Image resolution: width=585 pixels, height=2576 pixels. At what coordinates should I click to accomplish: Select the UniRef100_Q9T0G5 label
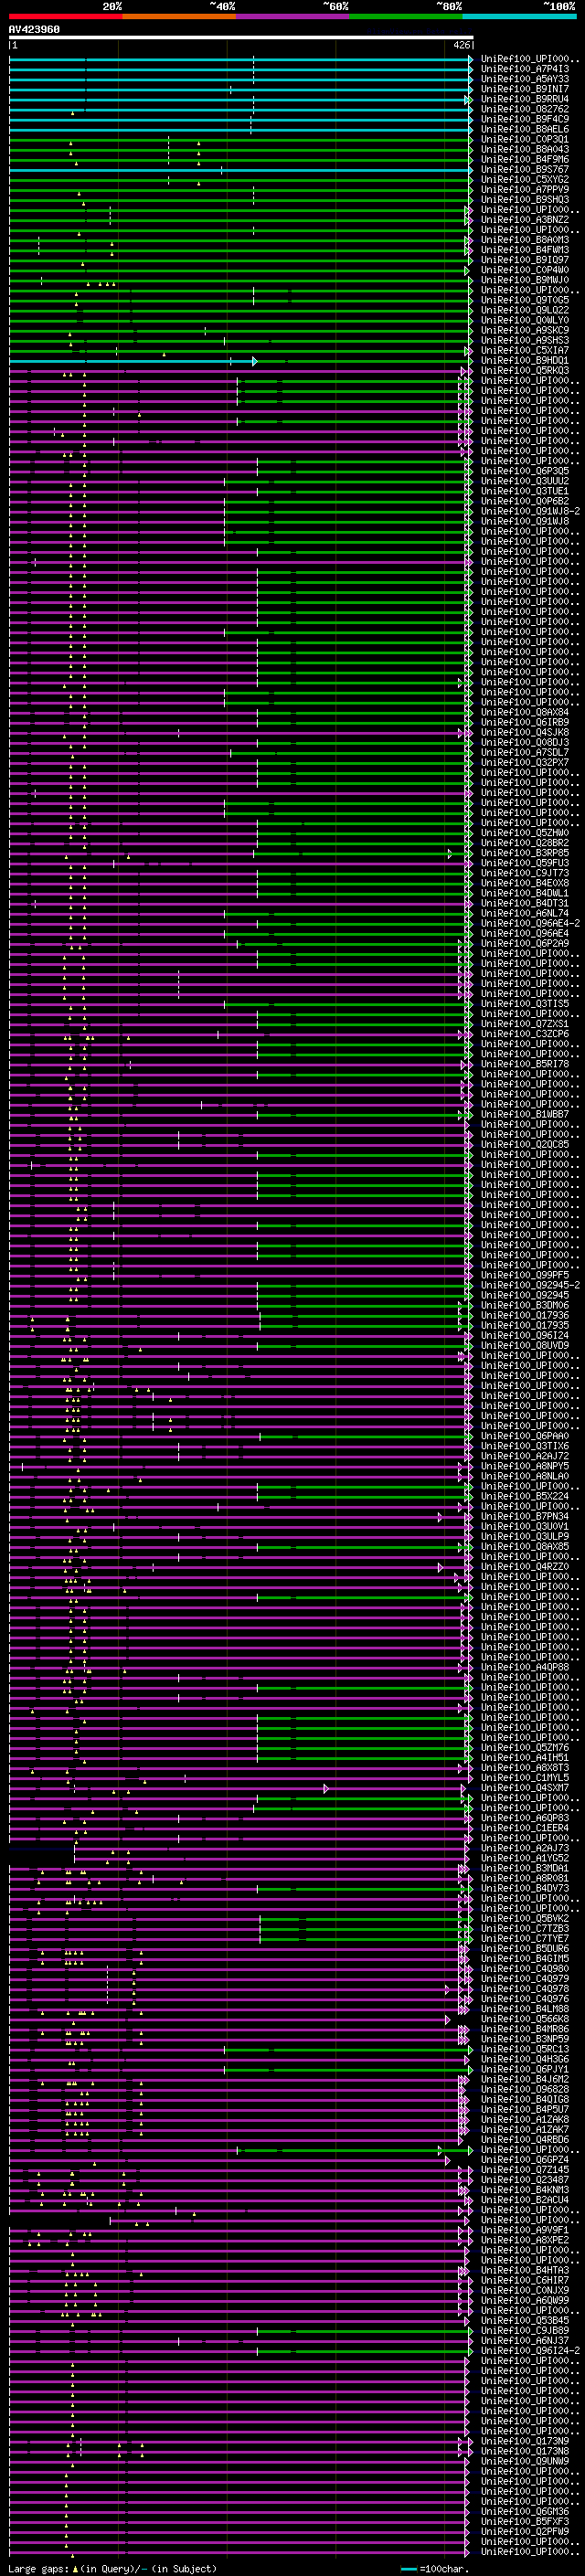point(525,300)
